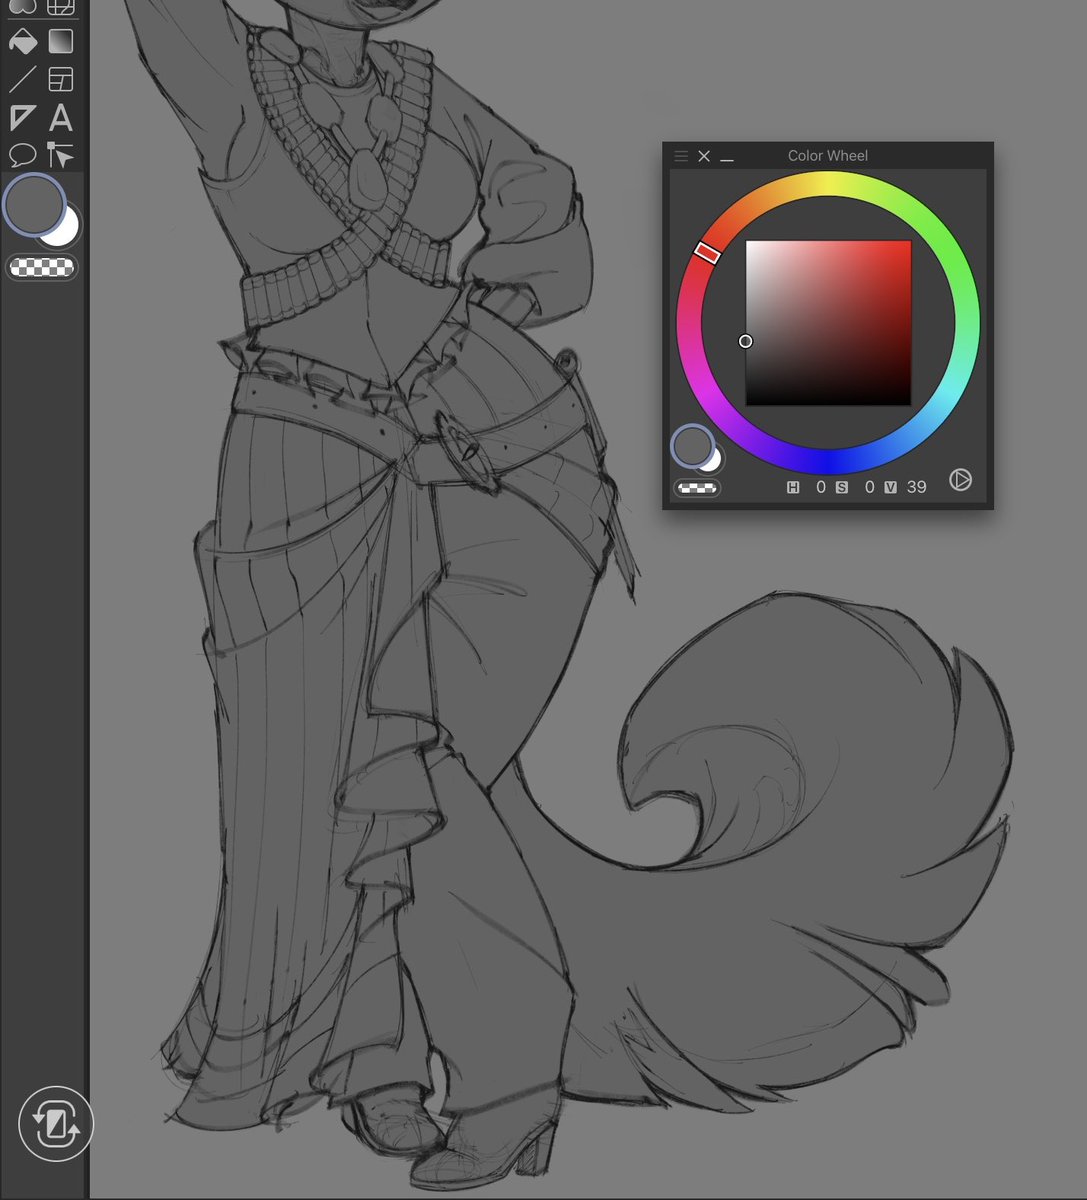Click the saturation-value cursor in the square
Screen dimensions: 1087x1200
click(745, 341)
